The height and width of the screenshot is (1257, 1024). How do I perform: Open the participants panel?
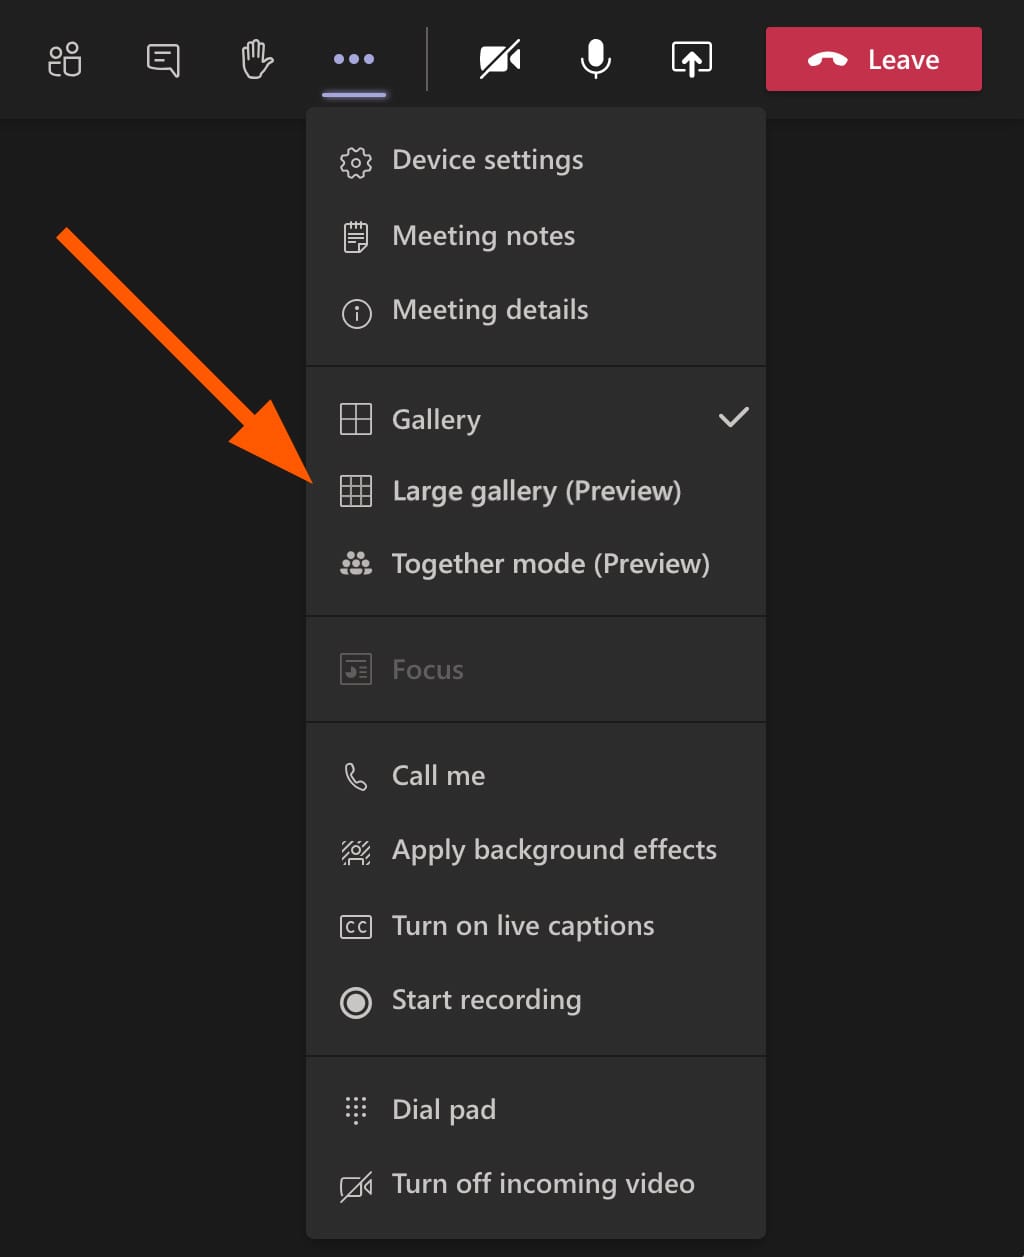[64, 59]
